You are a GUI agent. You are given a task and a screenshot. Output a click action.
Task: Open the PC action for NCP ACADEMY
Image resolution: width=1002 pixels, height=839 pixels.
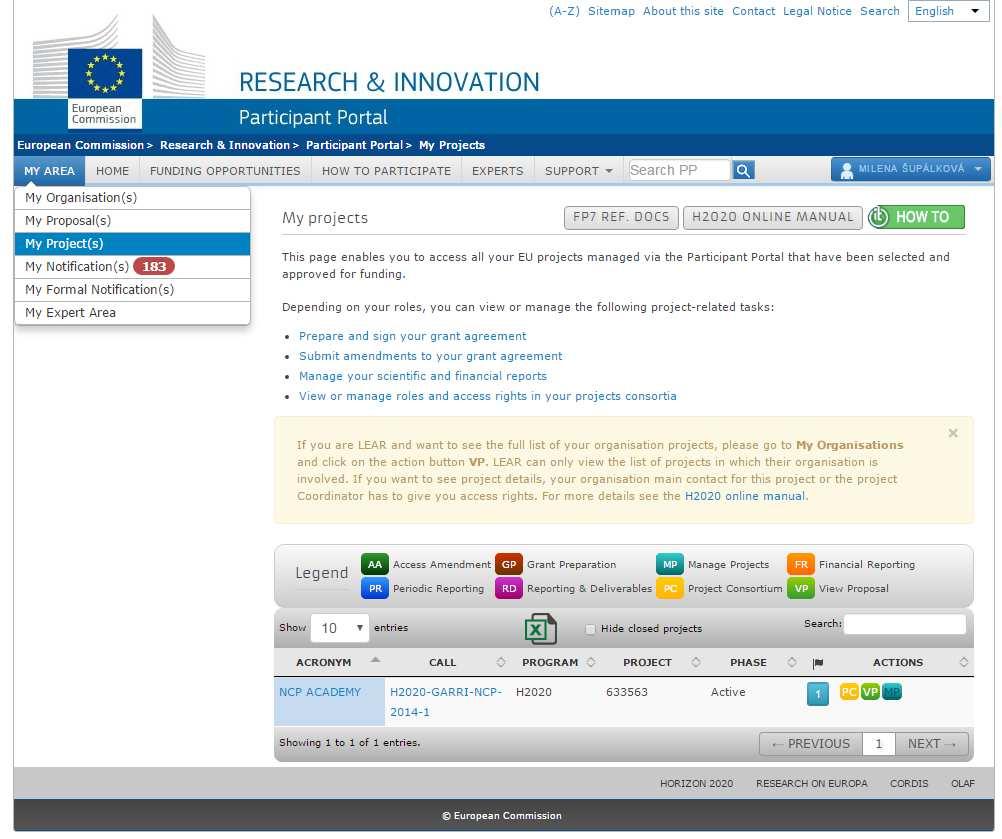pyautogui.click(x=849, y=691)
